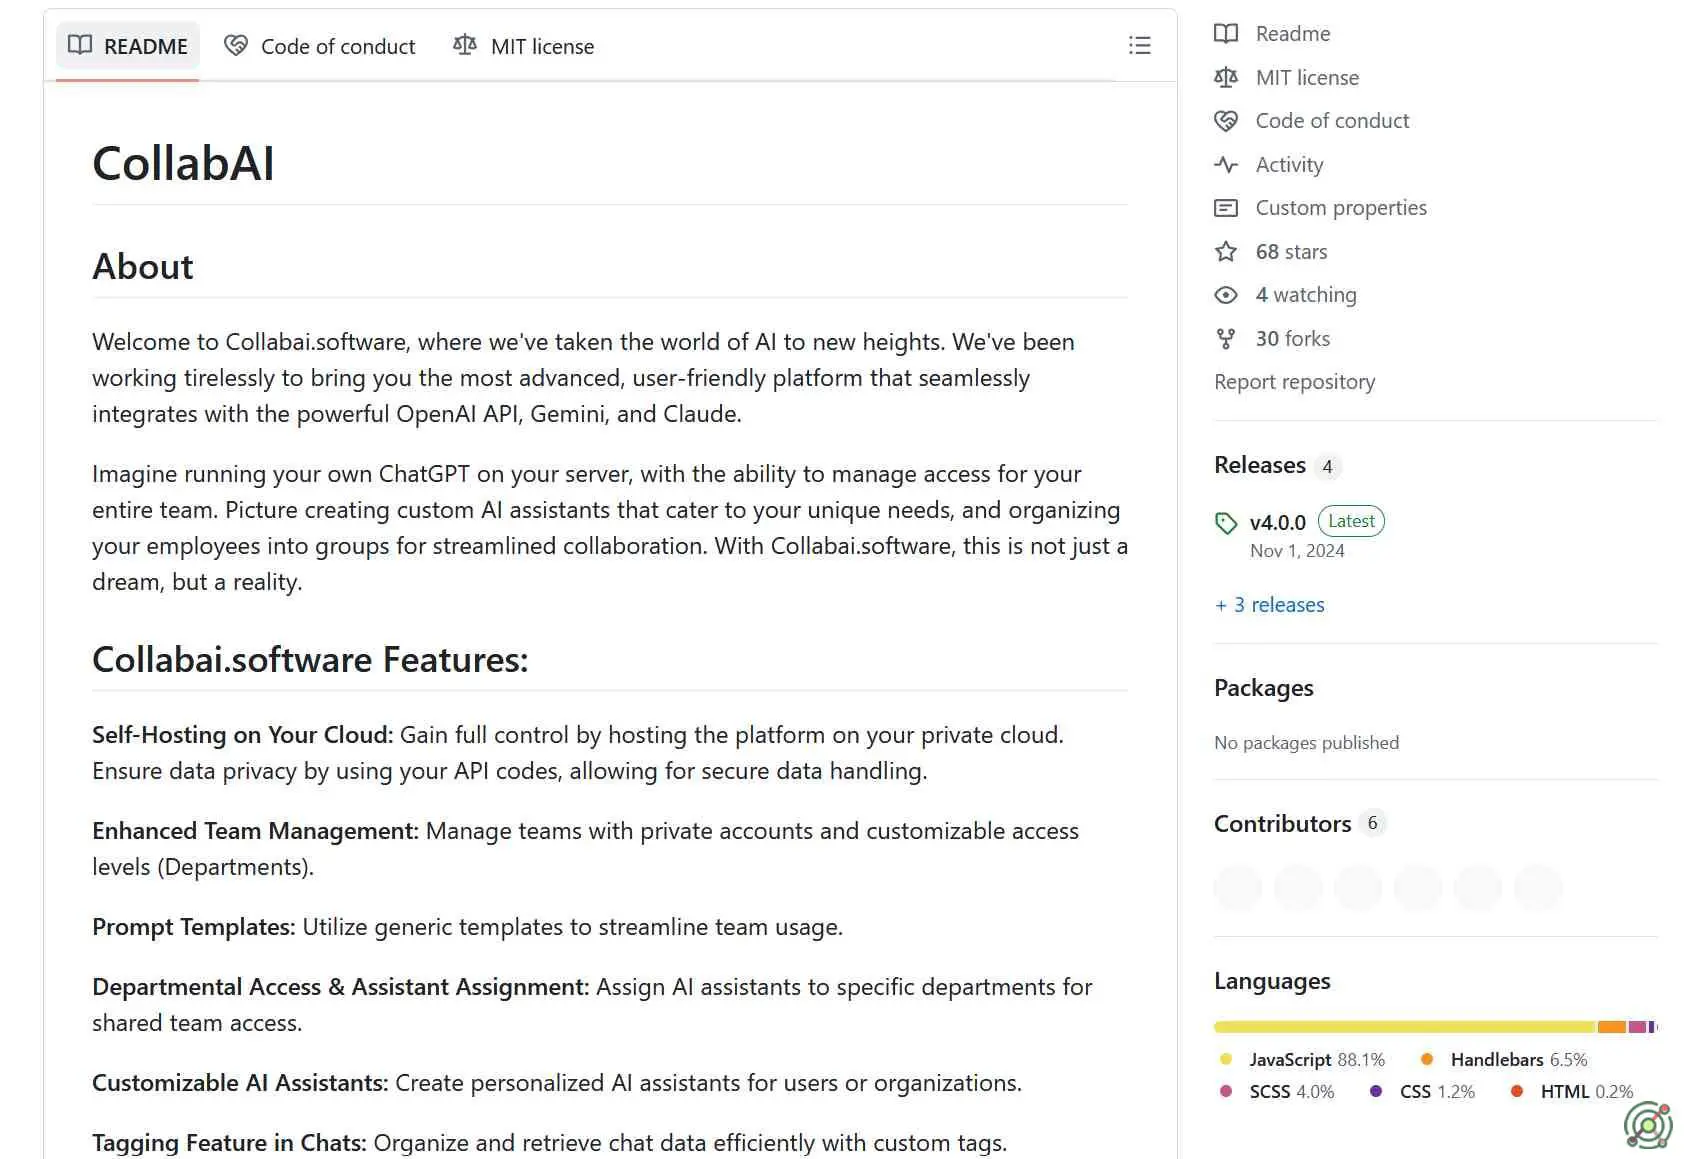Click the fork icon beside 30 forks
Viewport: 1684px width, 1159px height.
(1226, 338)
